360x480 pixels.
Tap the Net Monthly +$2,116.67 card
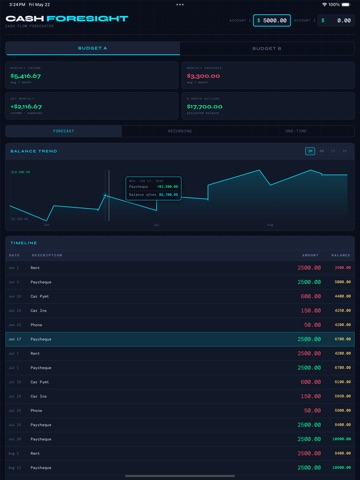[92, 106]
